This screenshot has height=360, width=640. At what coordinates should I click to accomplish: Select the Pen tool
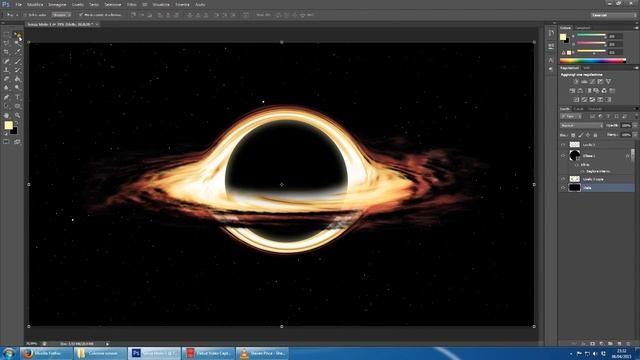[7, 97]
